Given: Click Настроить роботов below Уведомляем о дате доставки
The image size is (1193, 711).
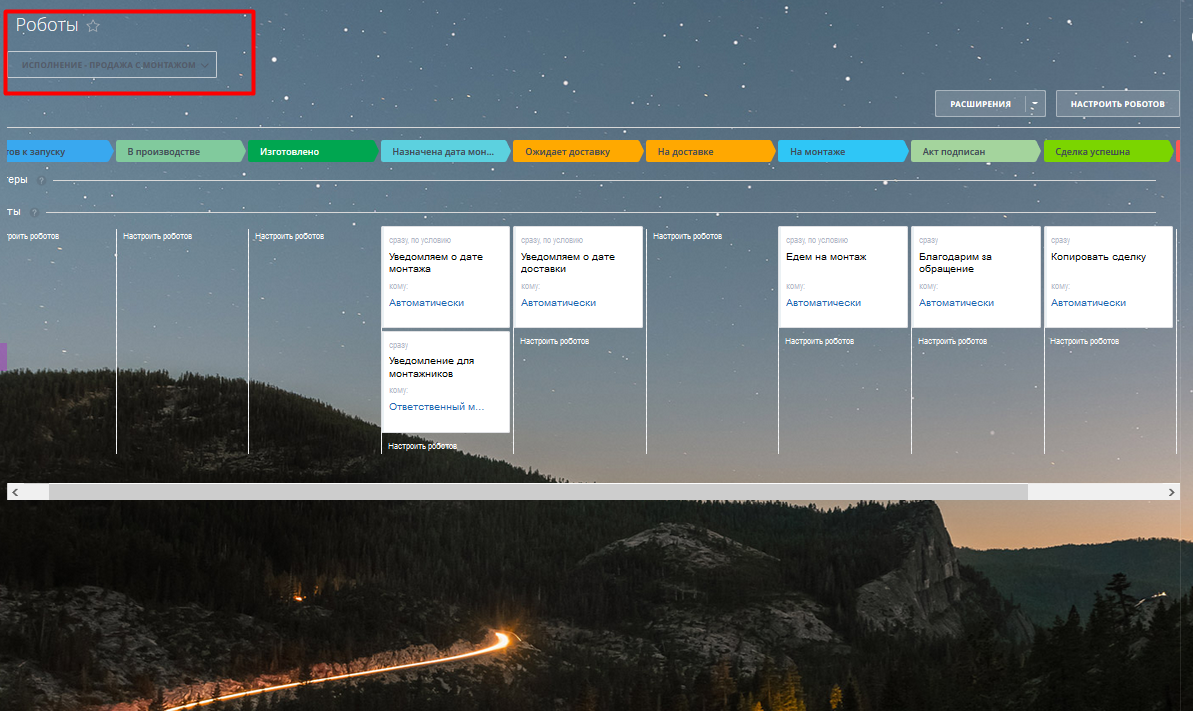Looking at the screenshot, I should coord(555,341).
